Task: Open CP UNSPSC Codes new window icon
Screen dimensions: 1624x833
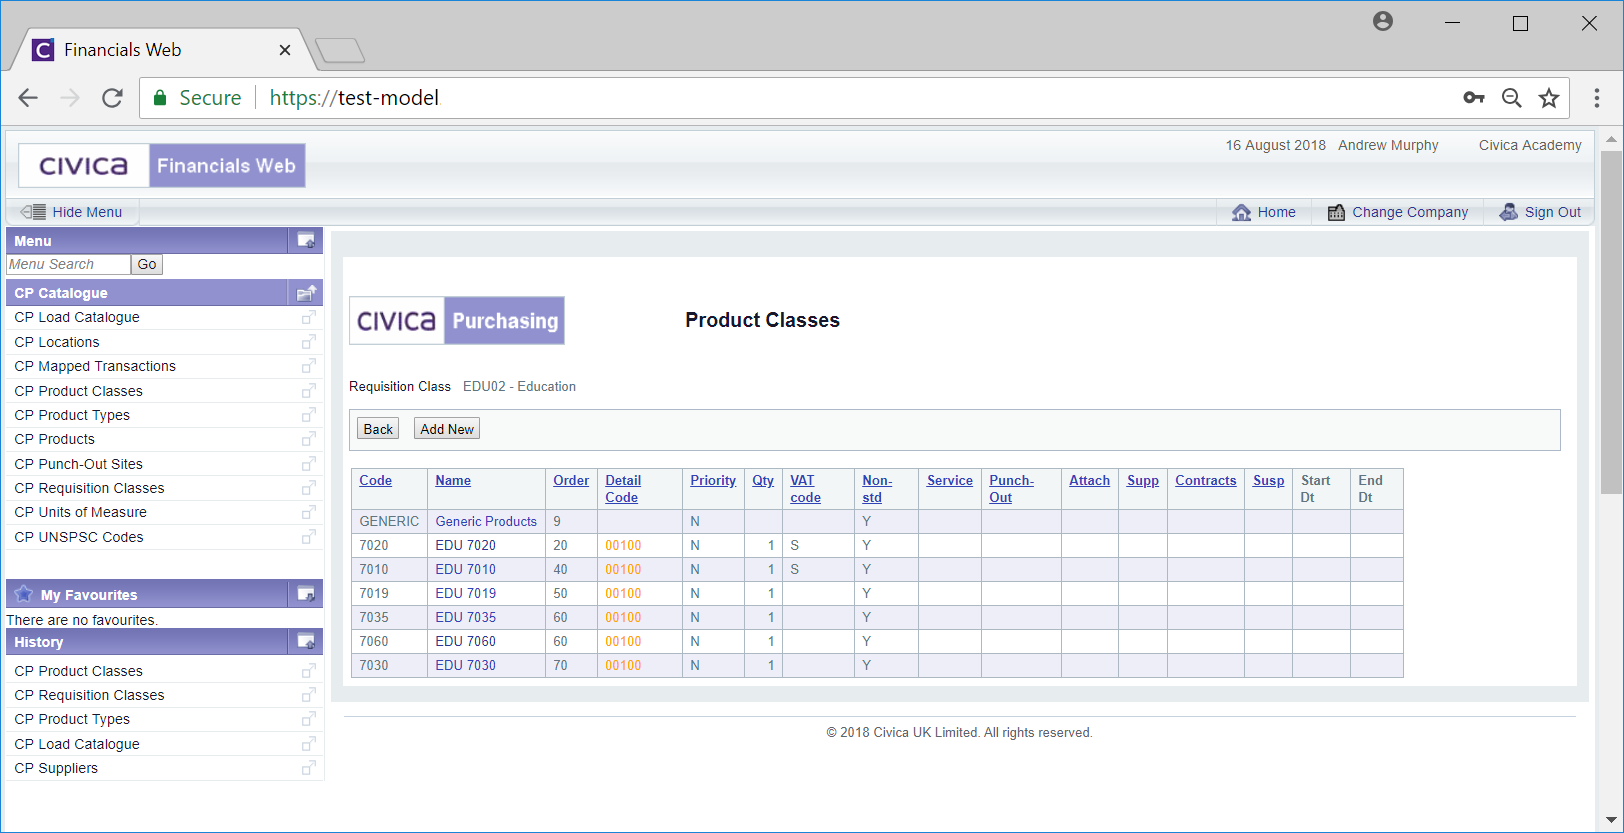Action: [308, 537]
